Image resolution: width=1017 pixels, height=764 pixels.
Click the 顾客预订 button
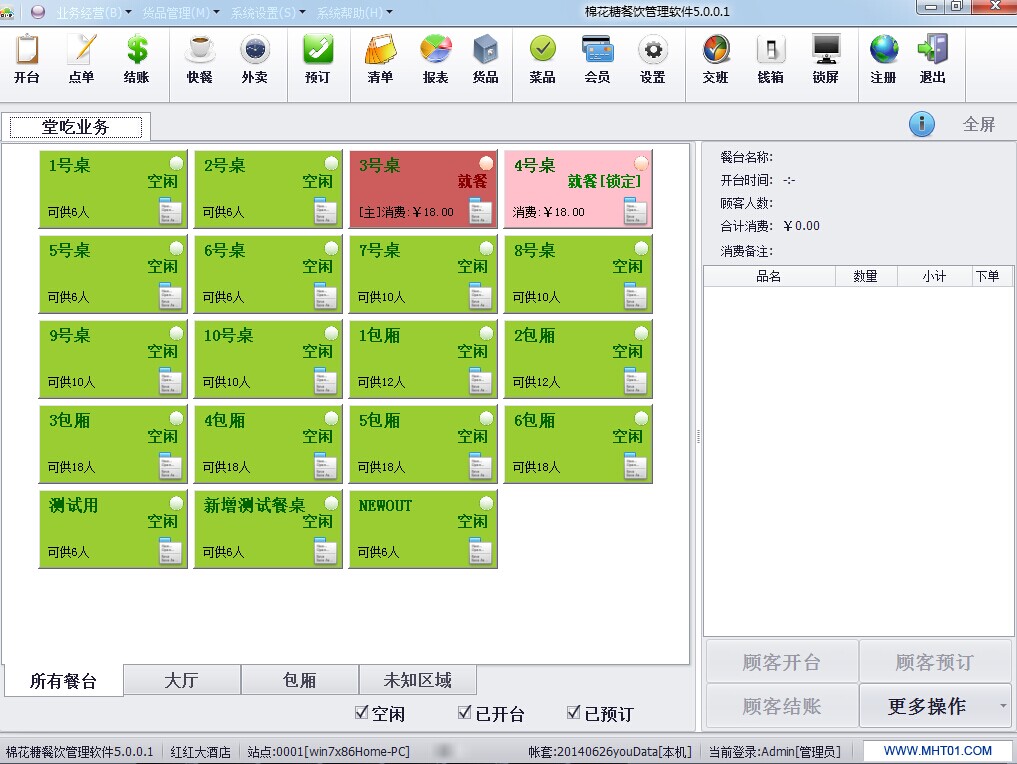pos(935,662)
